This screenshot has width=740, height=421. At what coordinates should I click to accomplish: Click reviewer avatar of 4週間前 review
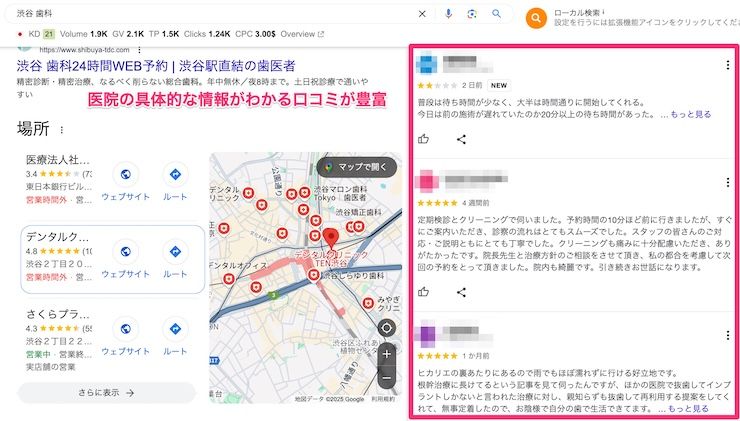(x=426, y=181)
